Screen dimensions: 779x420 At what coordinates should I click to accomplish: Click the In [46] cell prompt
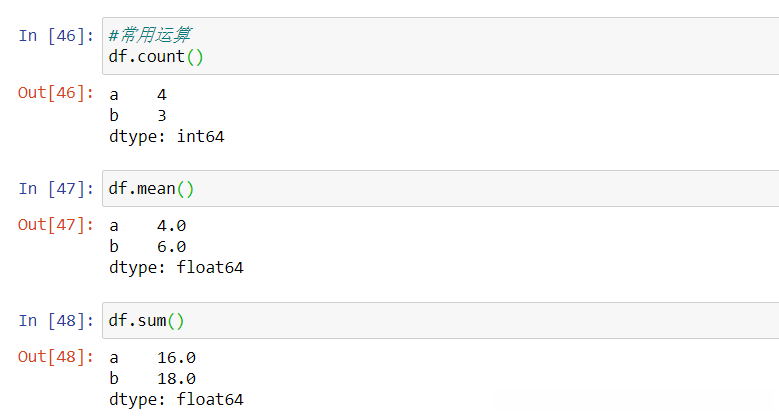point(56,35)
